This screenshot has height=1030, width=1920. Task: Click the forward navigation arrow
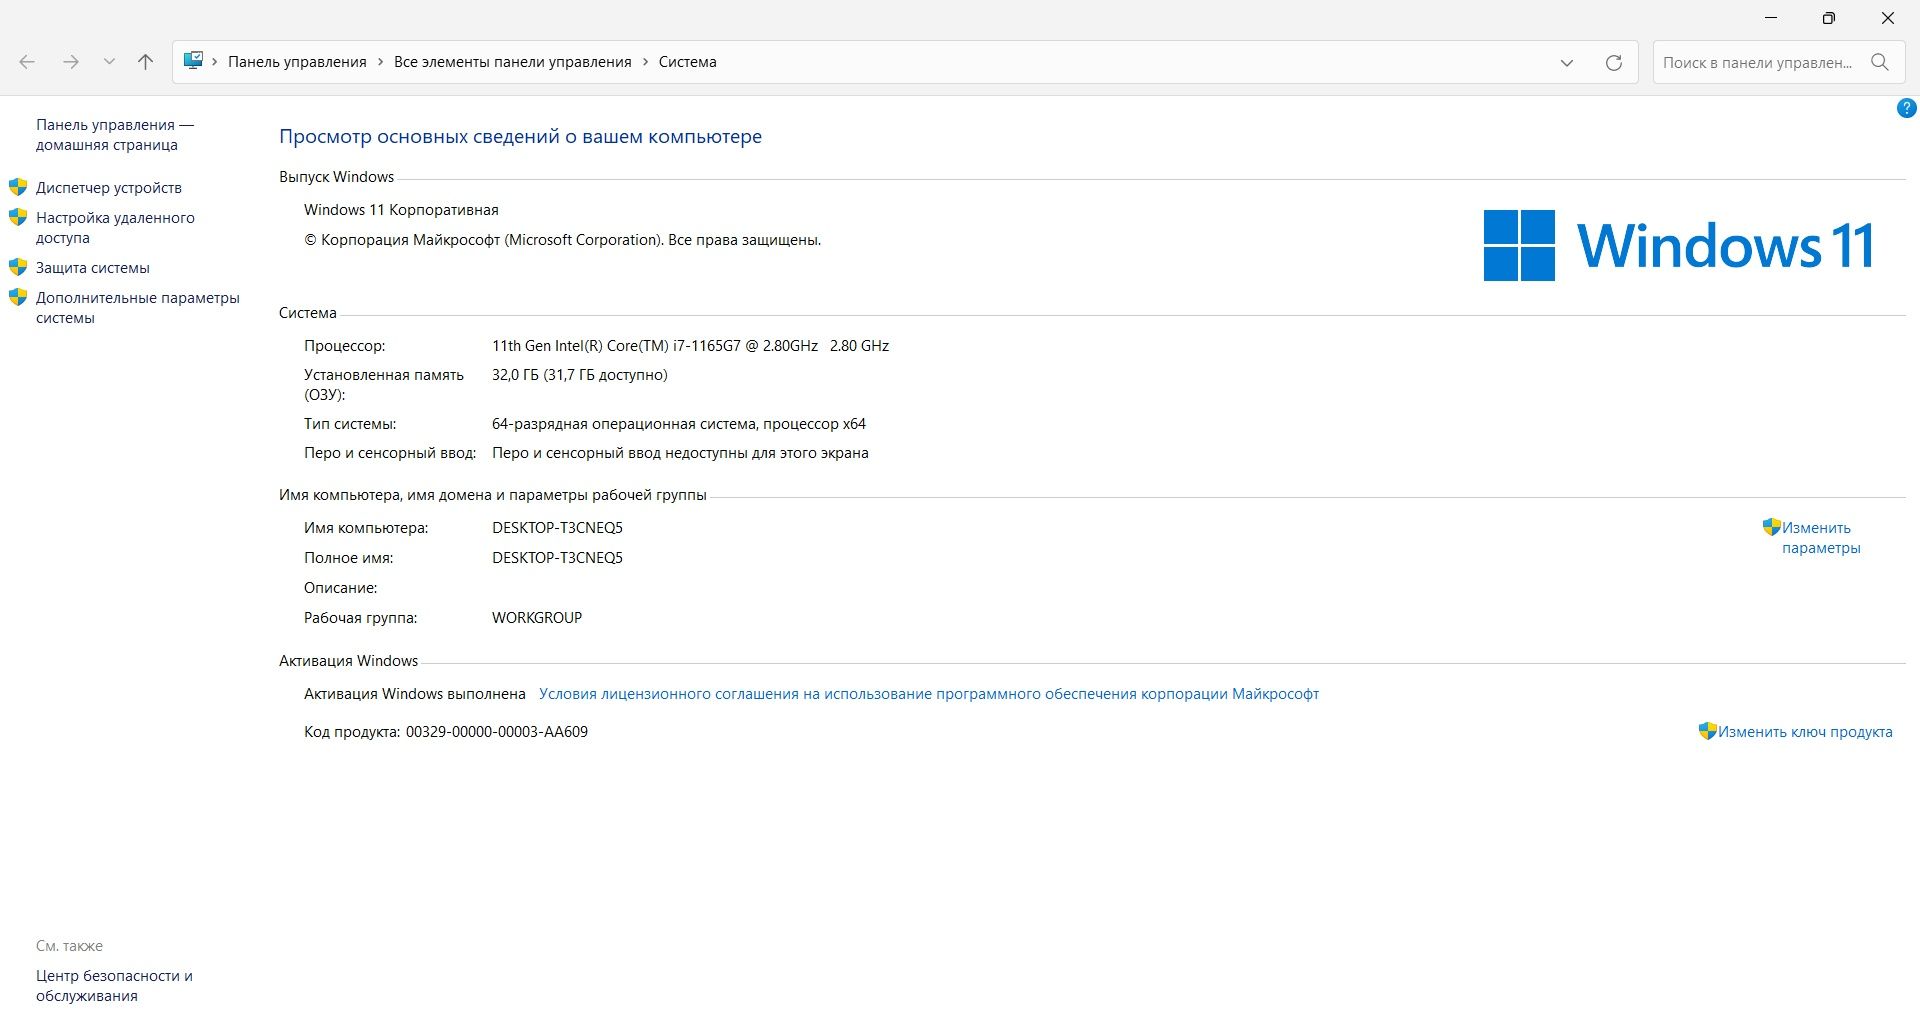pyautogui.click(x=71, y=62)
